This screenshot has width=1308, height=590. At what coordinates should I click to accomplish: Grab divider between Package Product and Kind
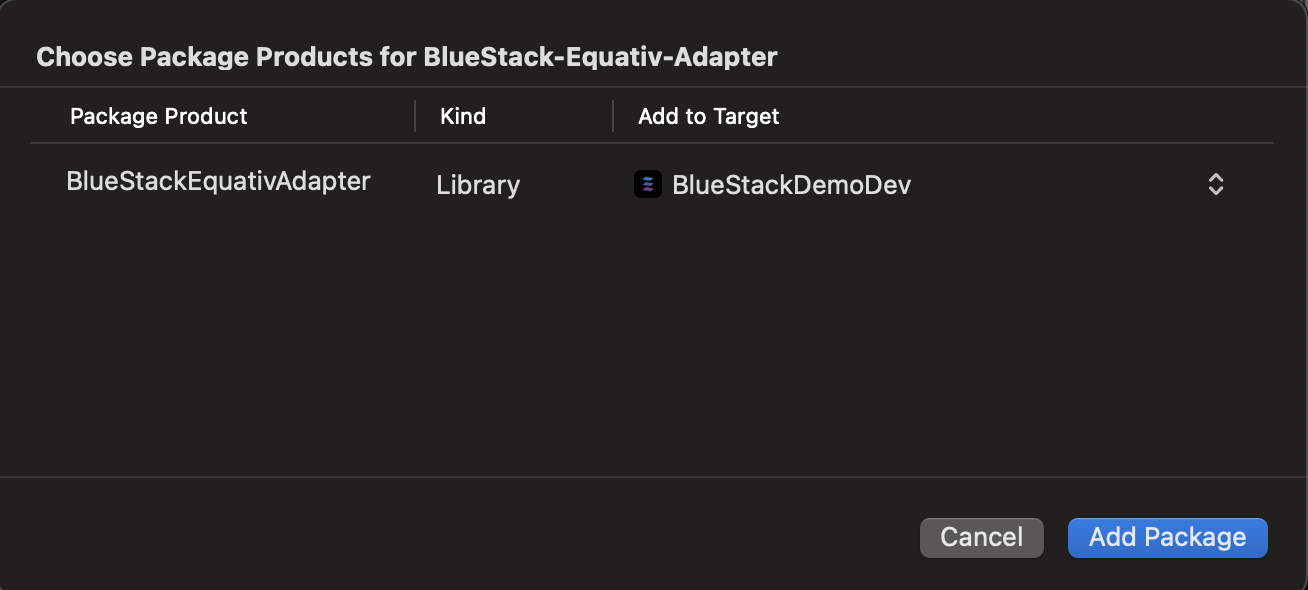(415, 116)
